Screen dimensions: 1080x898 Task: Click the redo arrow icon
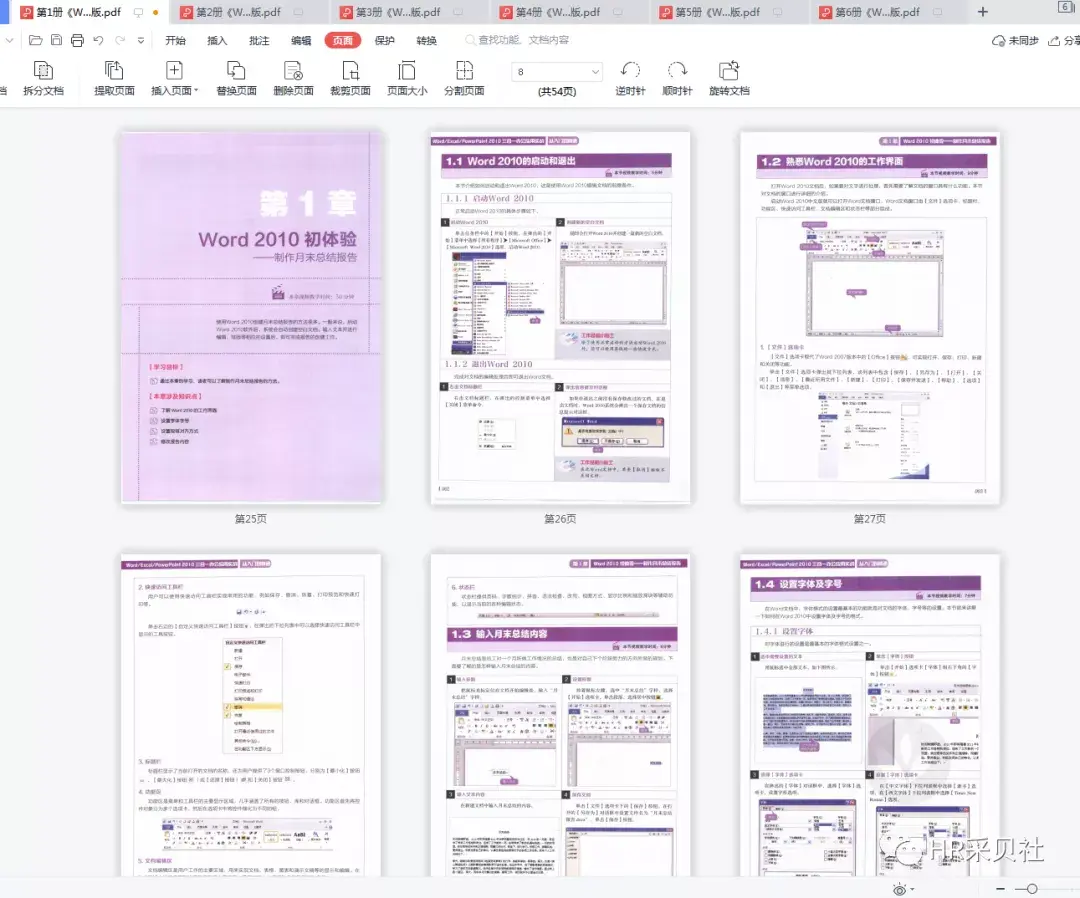(x=120, y=41)
